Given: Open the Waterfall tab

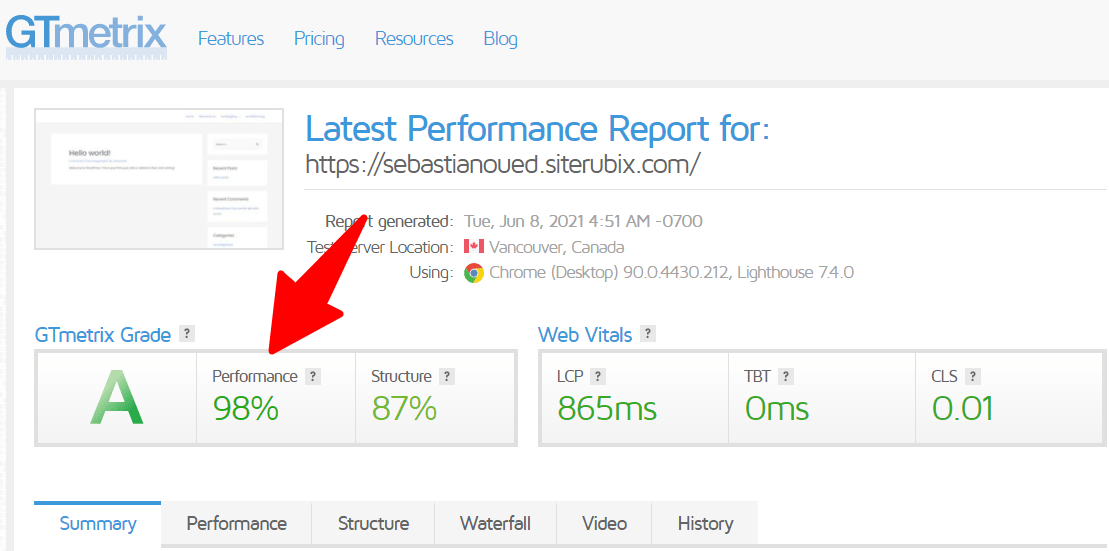Looking at the screenshot, I should click(x=495, y=524).
